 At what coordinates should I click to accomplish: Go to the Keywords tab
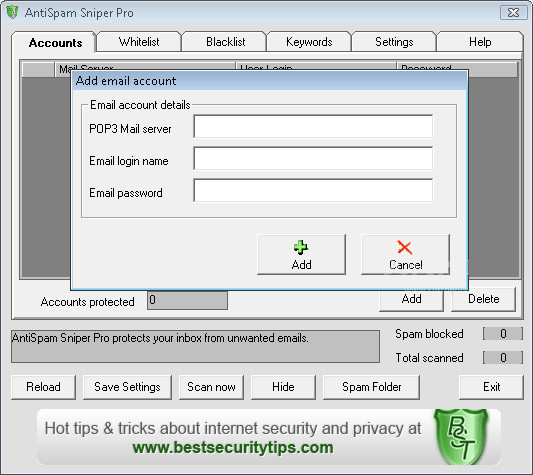pos(309,42)
